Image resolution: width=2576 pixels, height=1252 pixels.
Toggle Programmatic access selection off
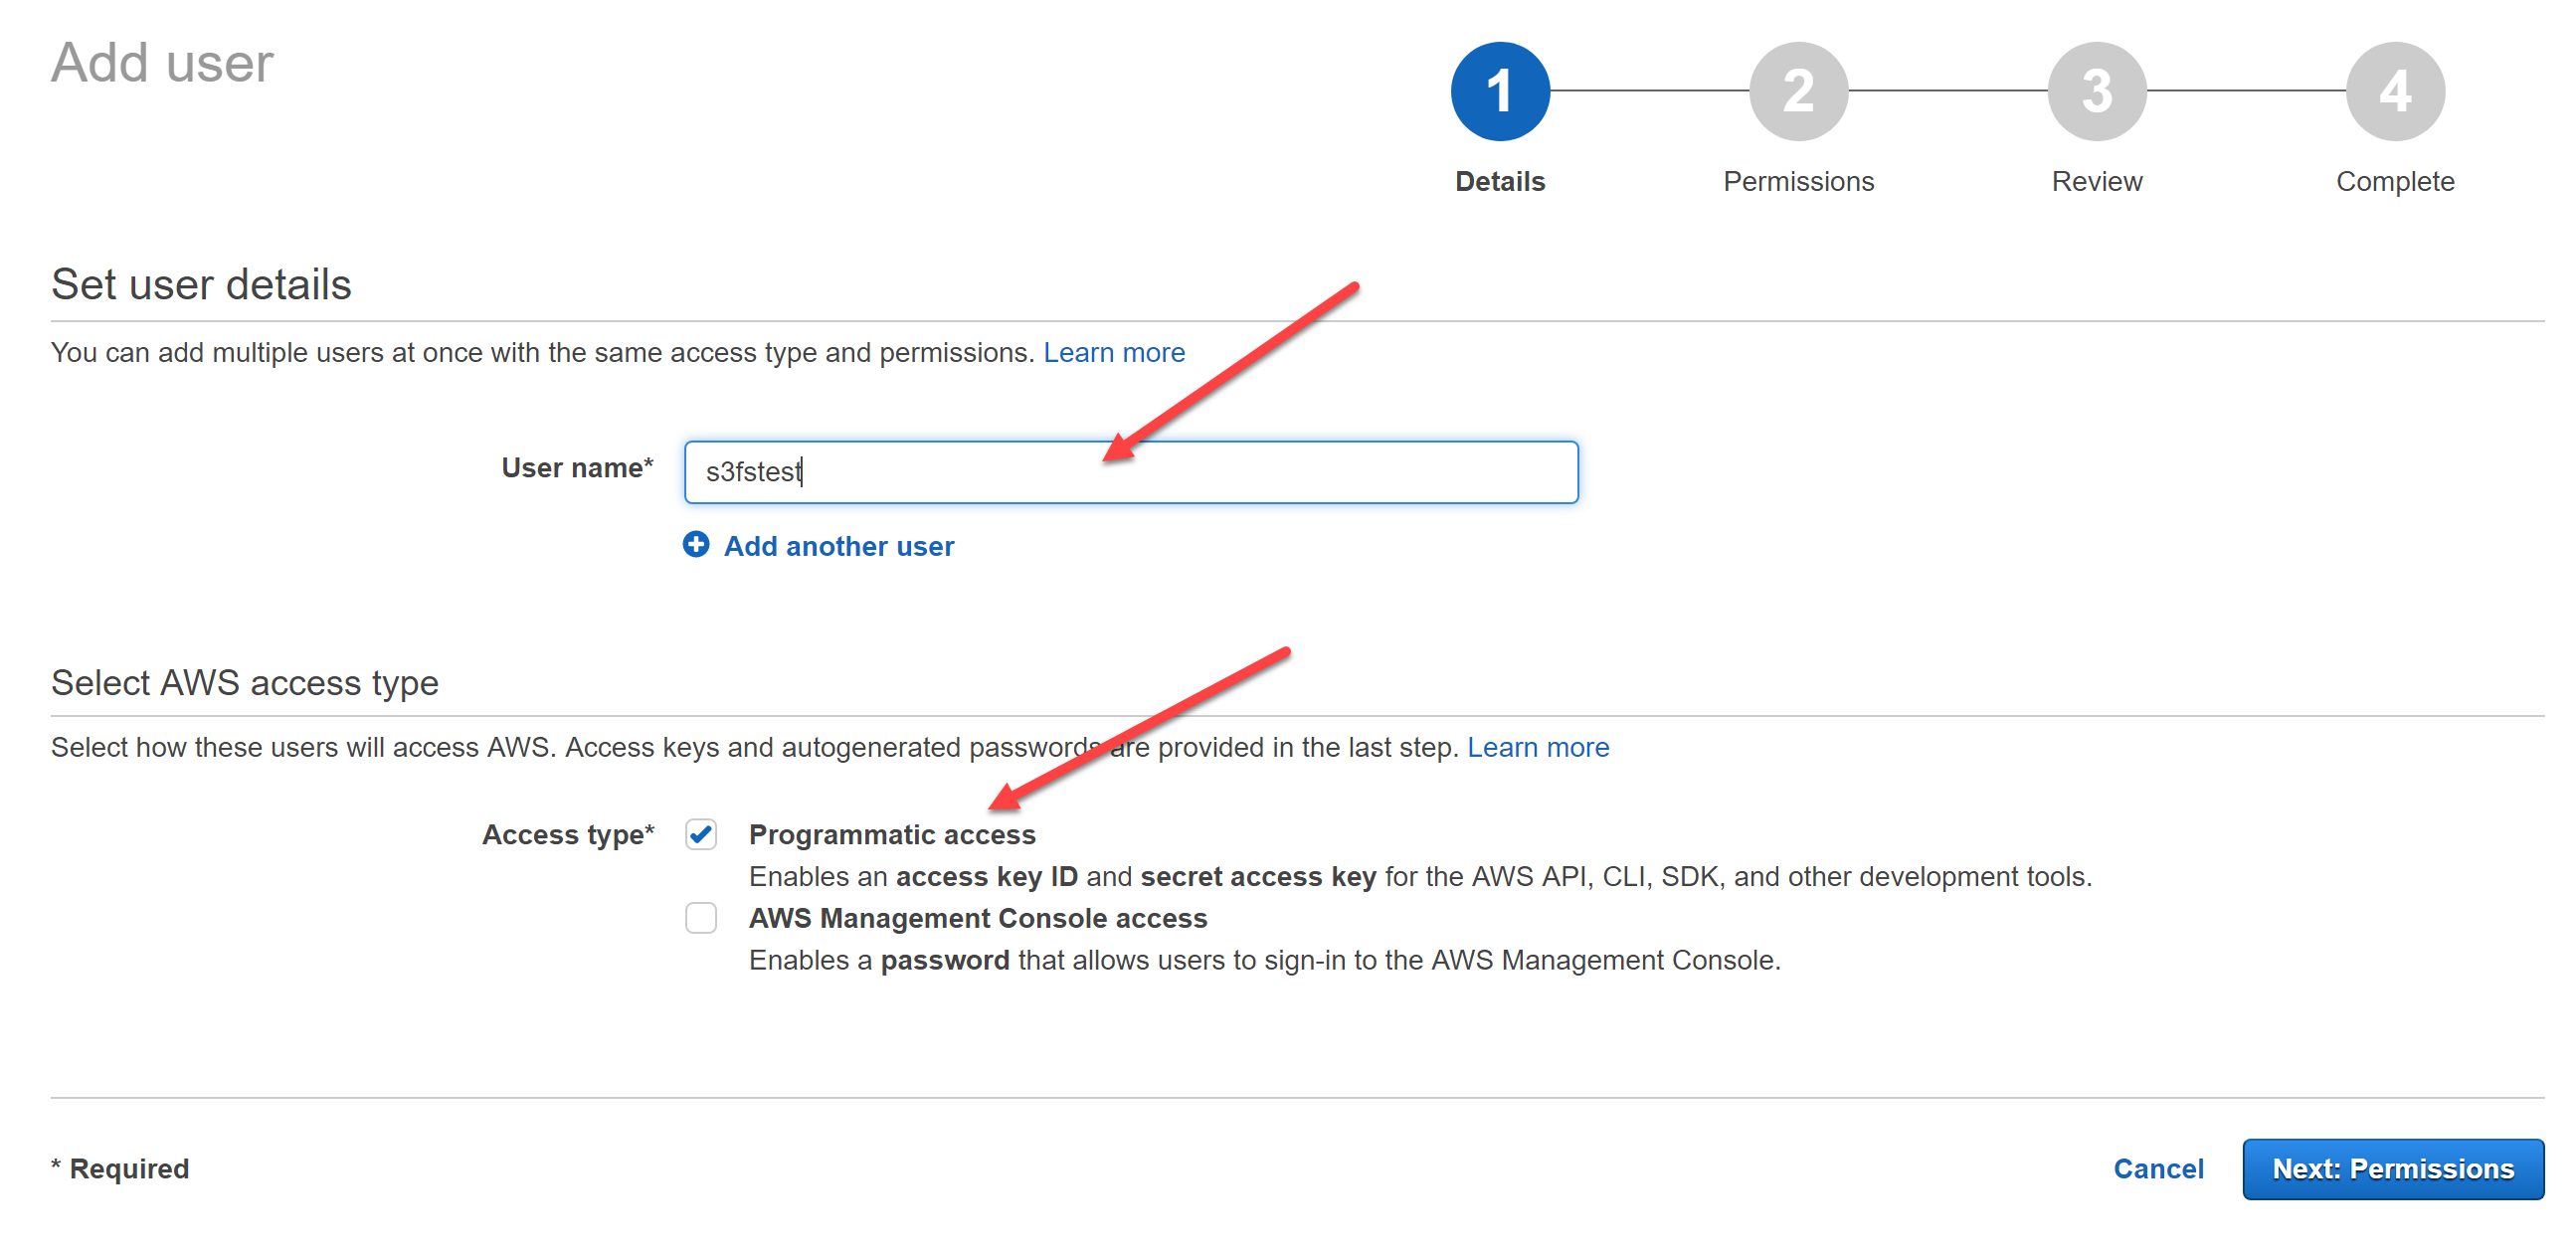pyautogui.click(x=696, y=831)
